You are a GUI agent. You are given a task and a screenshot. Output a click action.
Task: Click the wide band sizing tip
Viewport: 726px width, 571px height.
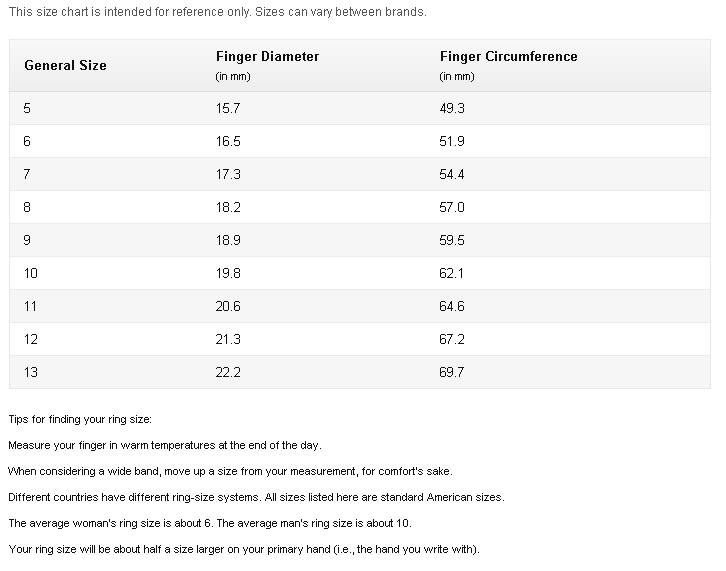(x=230, y=471)
